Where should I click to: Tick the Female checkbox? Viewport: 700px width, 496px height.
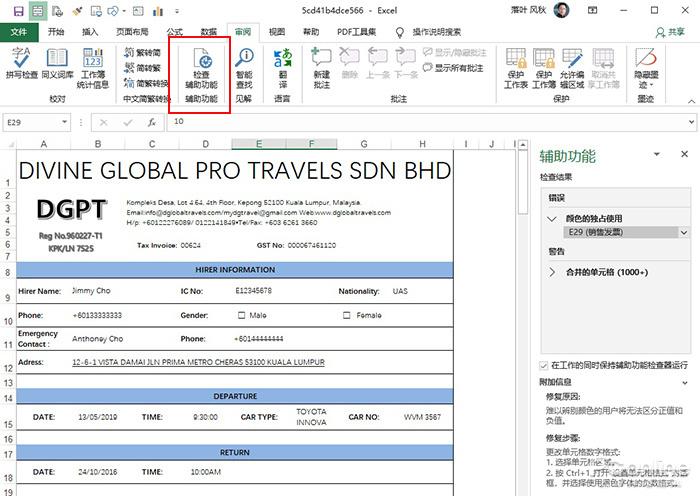coord(346,315)
